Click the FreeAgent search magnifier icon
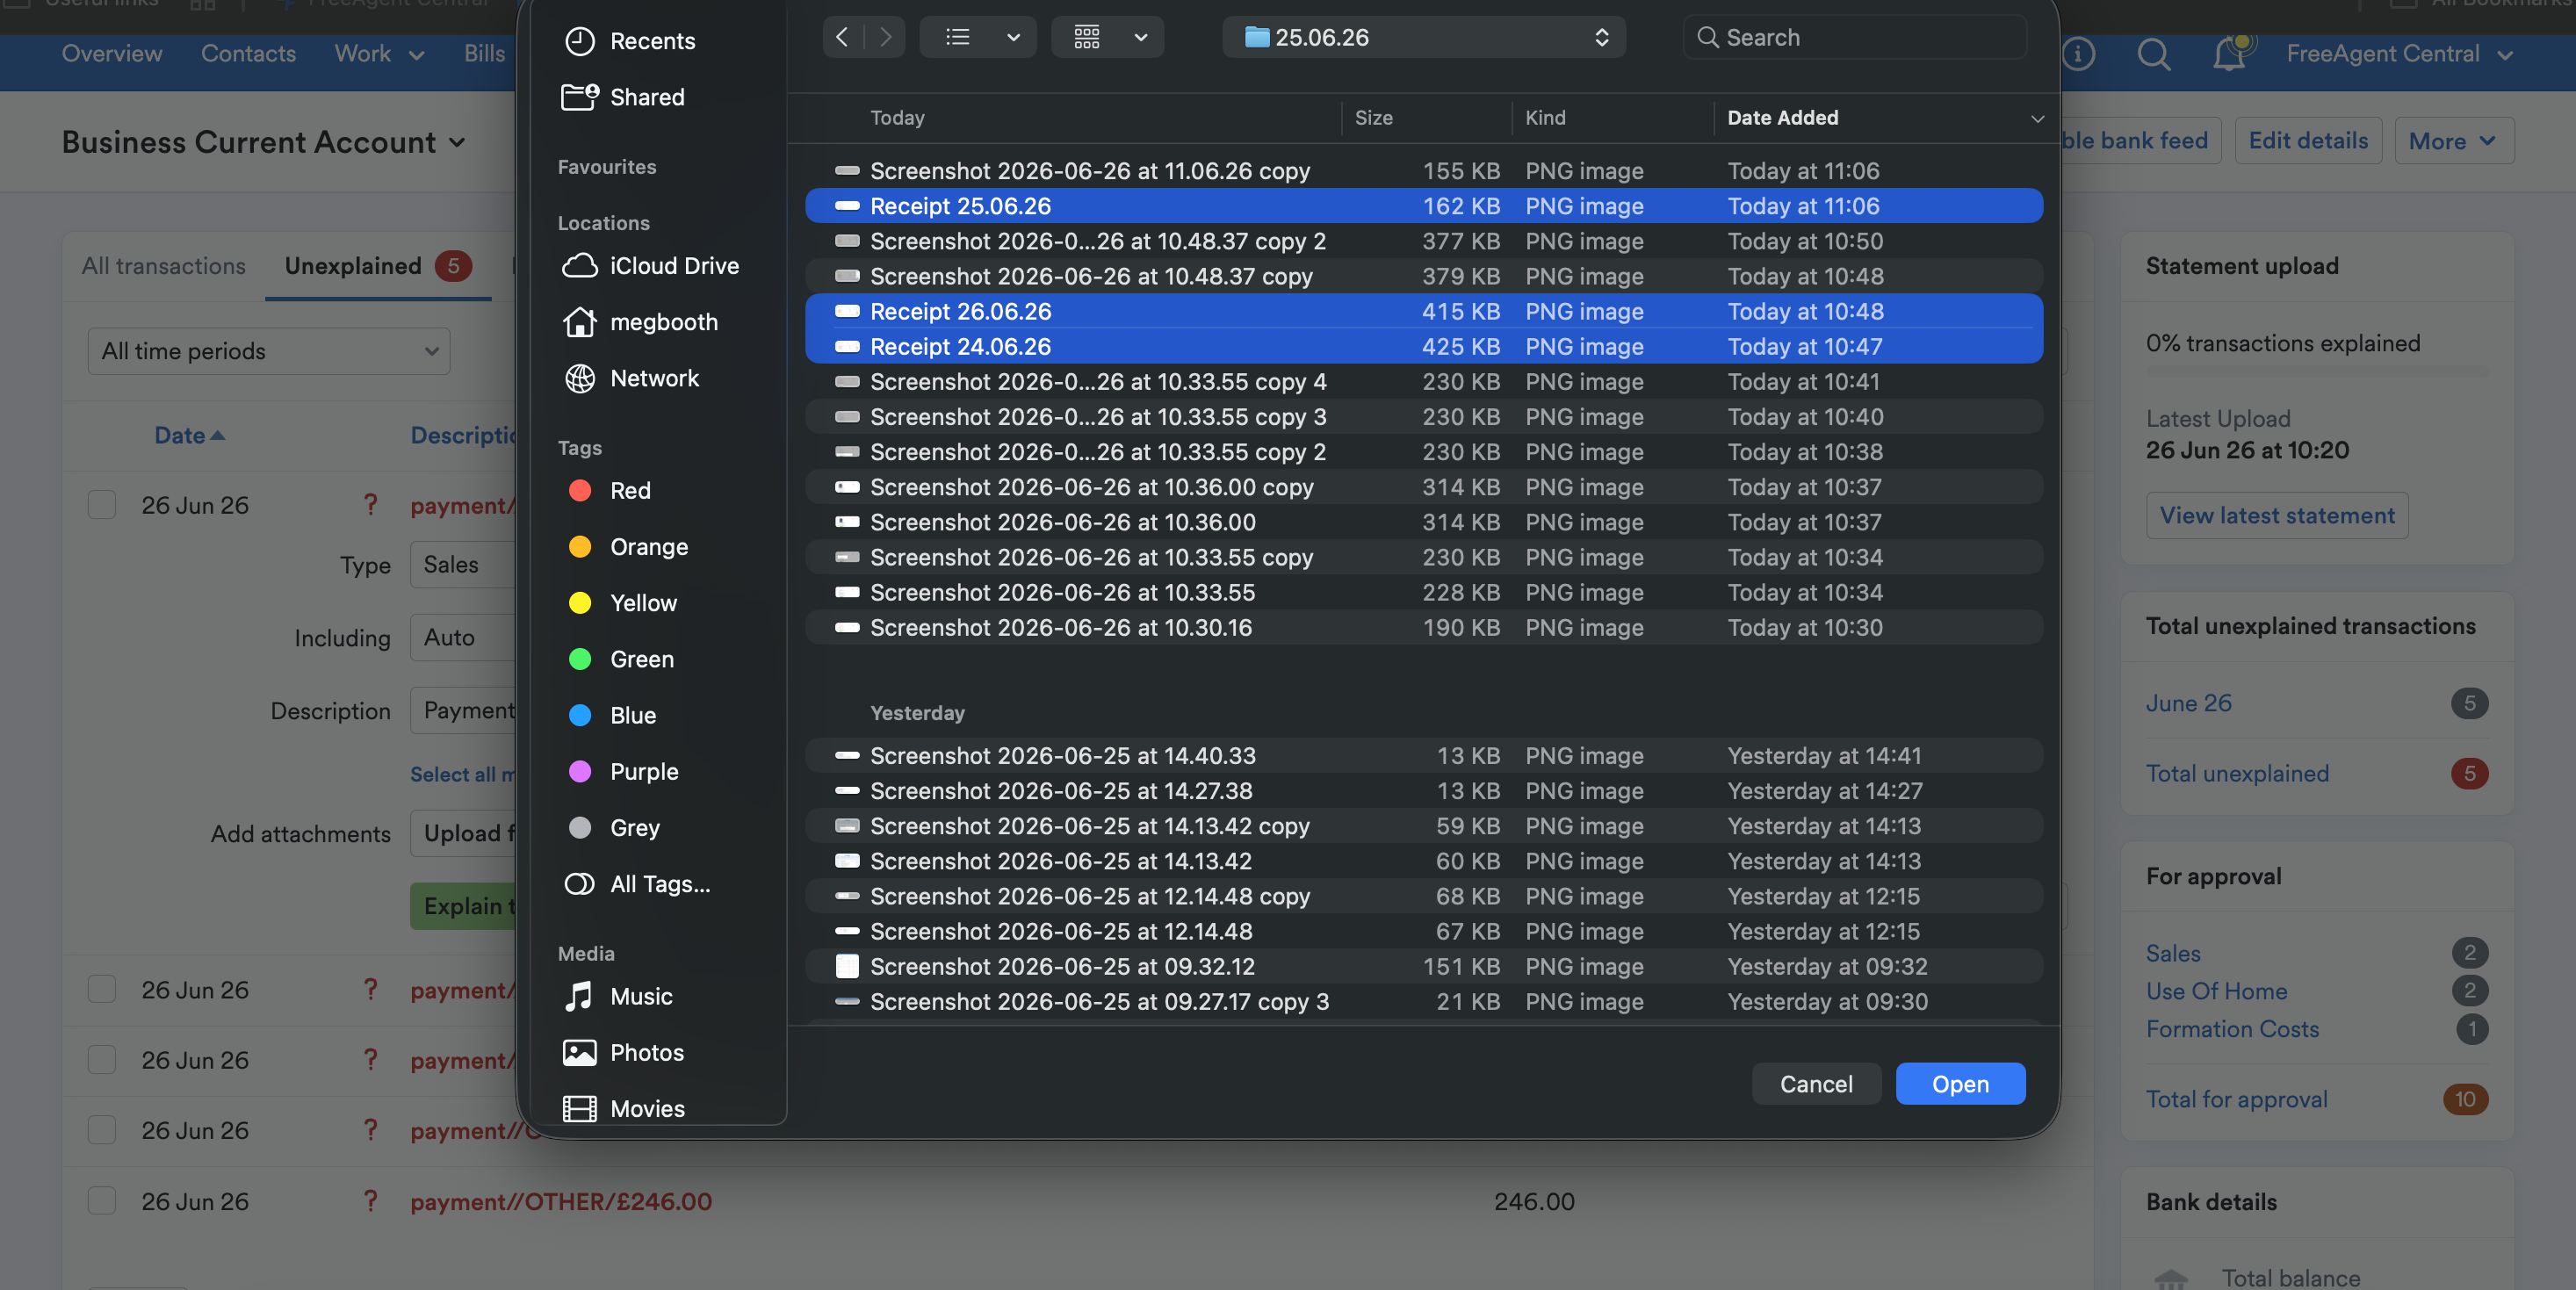The image size is (2576, 1290). coord(2153,54)
